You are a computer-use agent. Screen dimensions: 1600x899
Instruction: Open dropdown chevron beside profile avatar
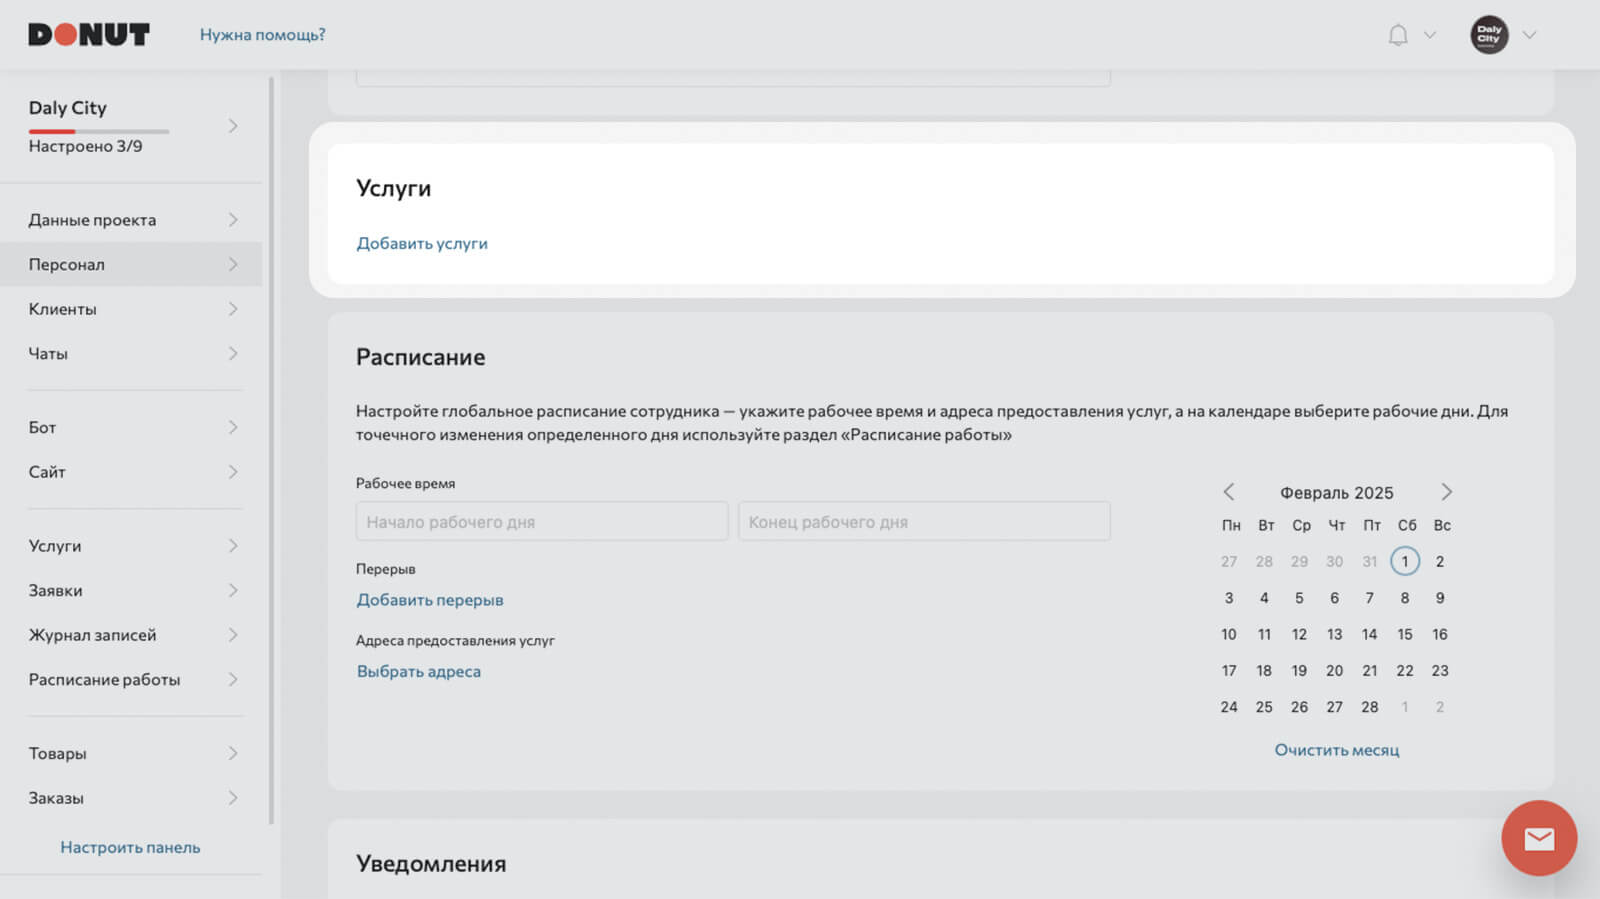[1529, 35]
